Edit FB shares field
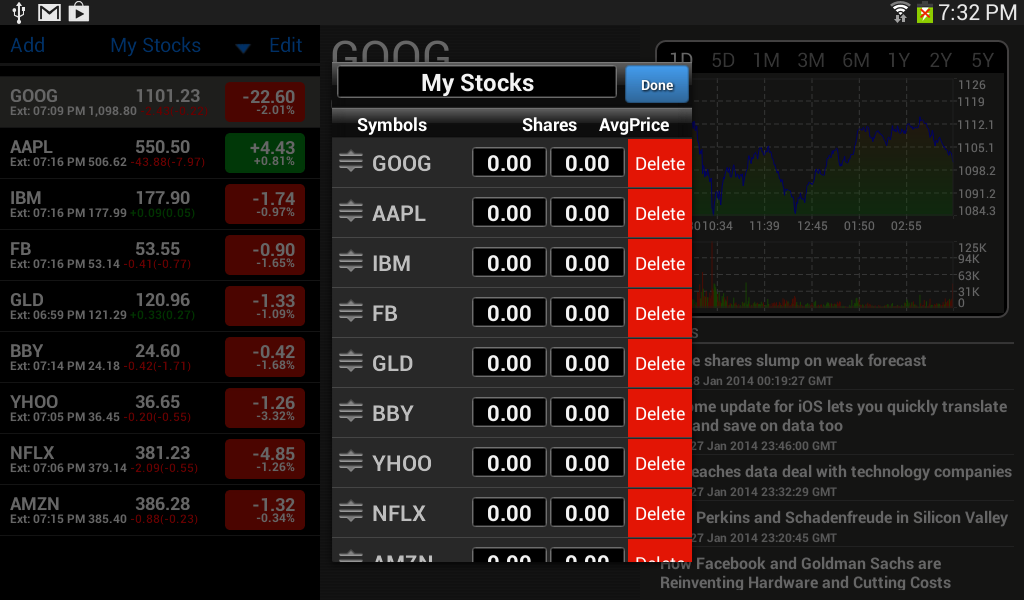Screen dimensions: 1024x600 509,313
